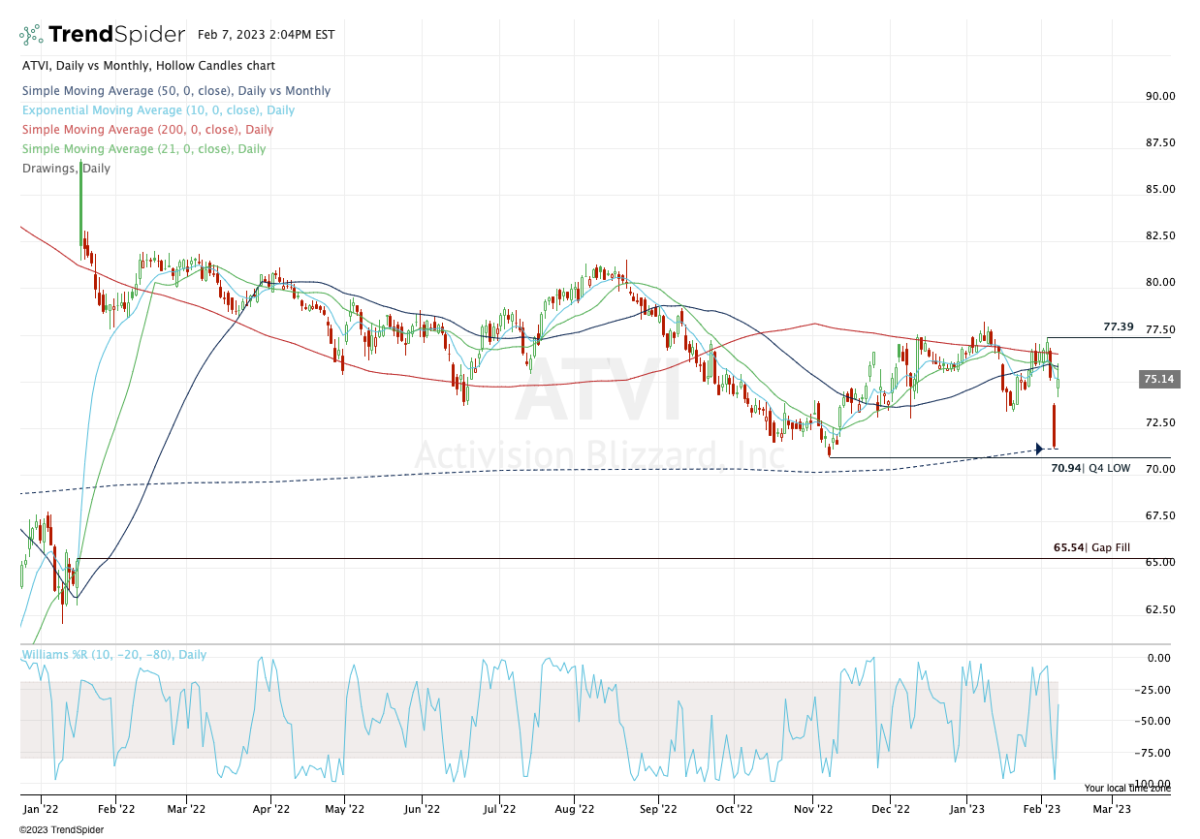The height and width of the screenshot is (839, 1200).
Task: Expand the Drawings, Daily legend entry
Action: coord(65,168)
